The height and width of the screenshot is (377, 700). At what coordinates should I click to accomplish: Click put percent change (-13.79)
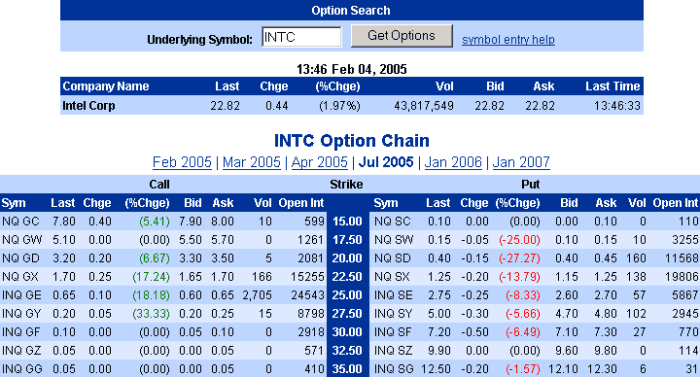coord(520,277)
